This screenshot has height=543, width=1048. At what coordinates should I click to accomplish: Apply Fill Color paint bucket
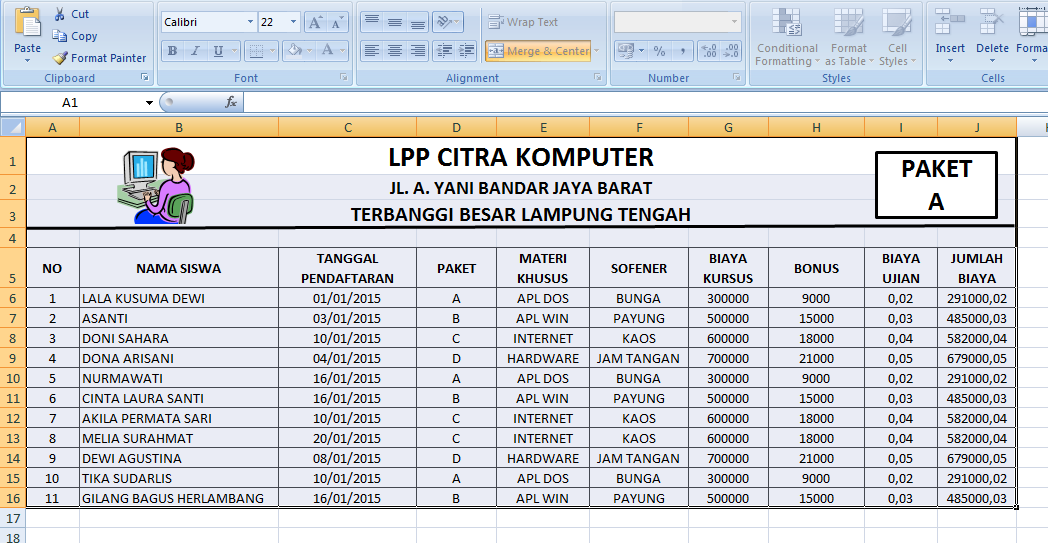(x=293, y=51)
